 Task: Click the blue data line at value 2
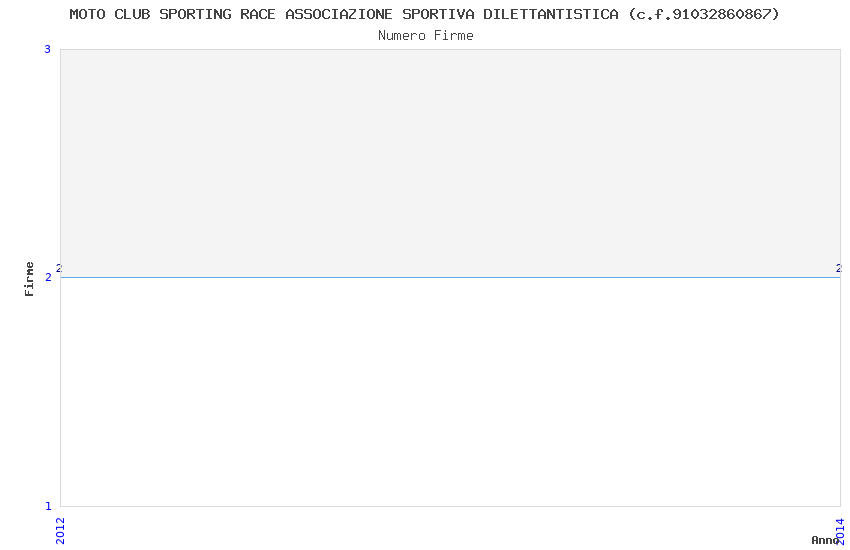(x=450, y=277)
